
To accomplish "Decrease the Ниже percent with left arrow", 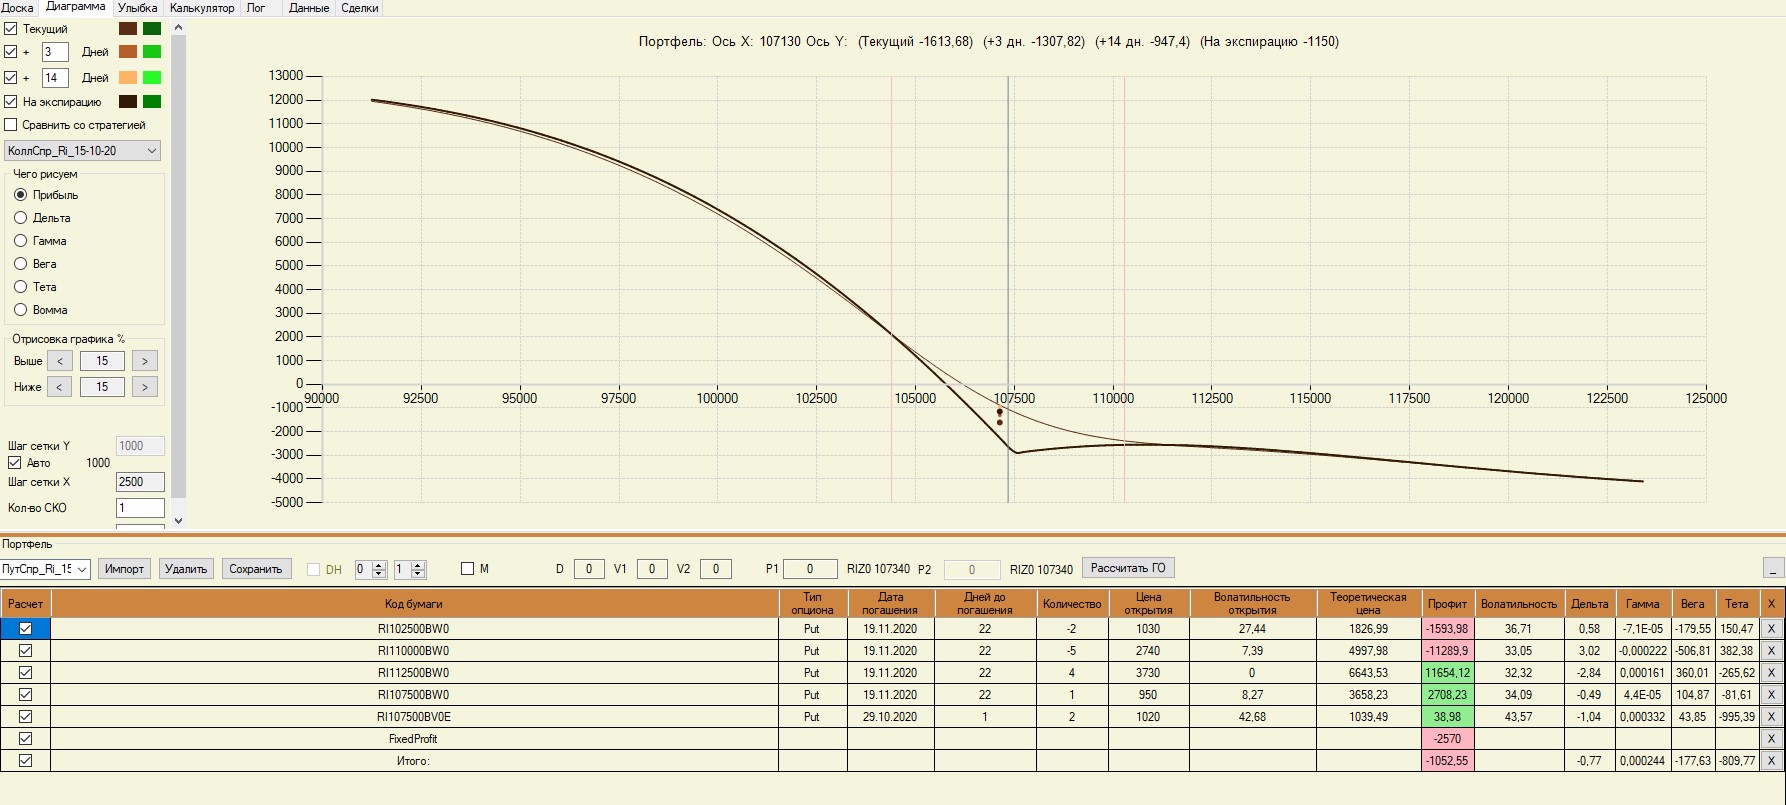I will click(x=60, y=387).
